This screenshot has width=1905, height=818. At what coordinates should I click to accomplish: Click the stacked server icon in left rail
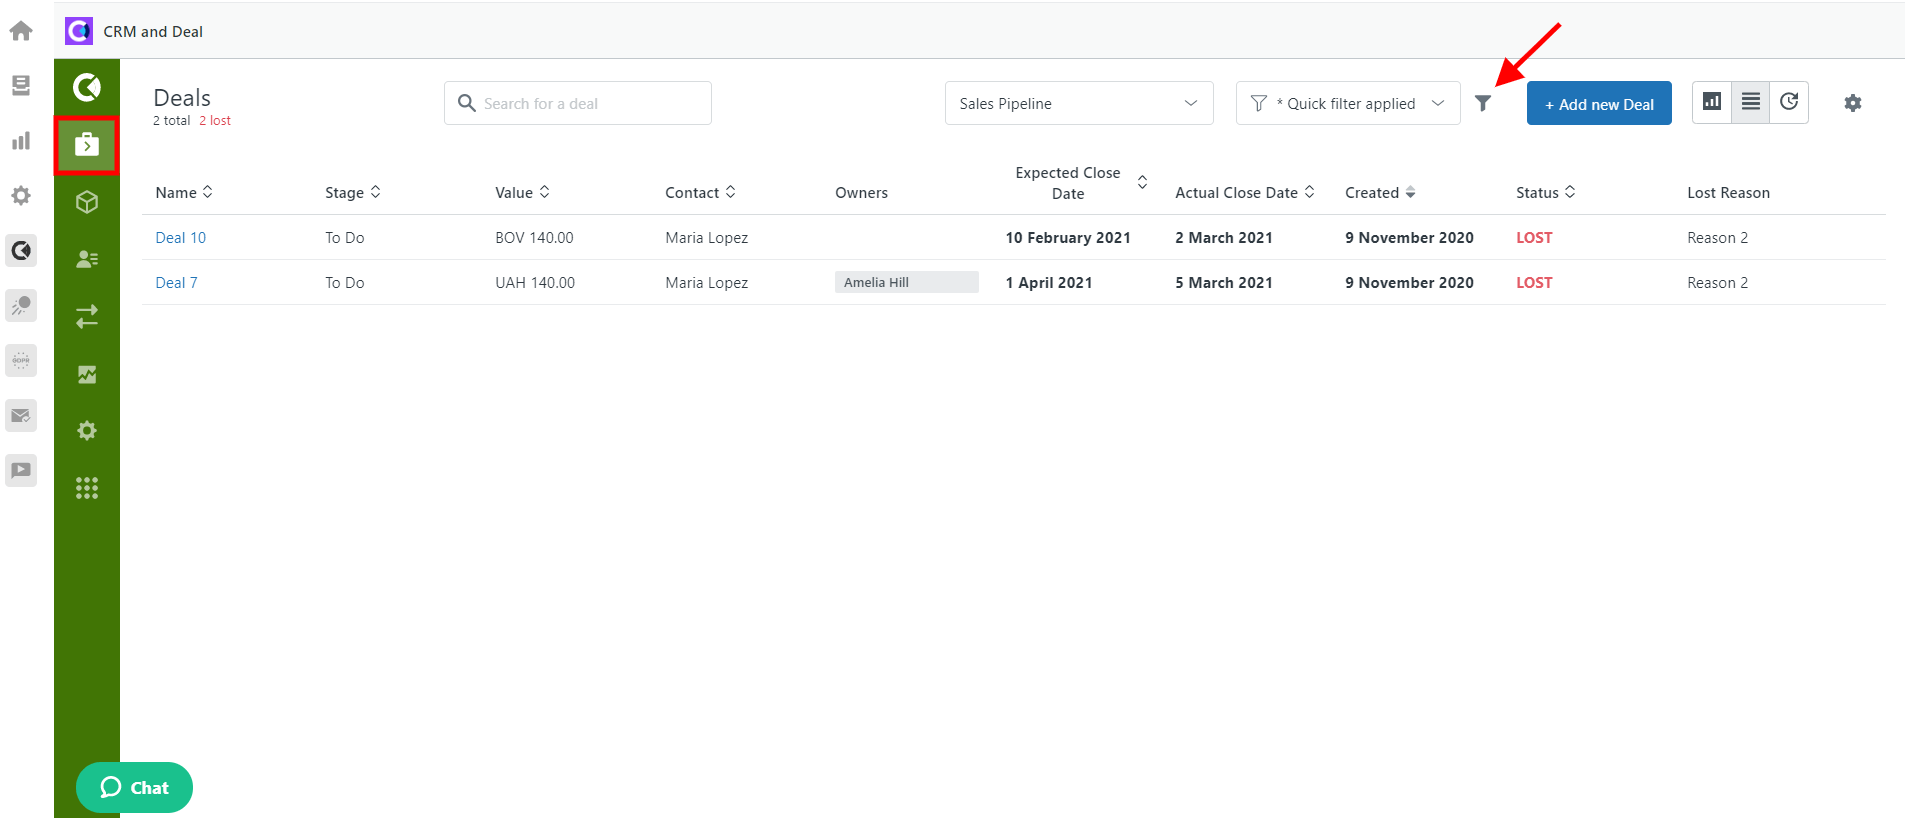click(x=21, y=86)
